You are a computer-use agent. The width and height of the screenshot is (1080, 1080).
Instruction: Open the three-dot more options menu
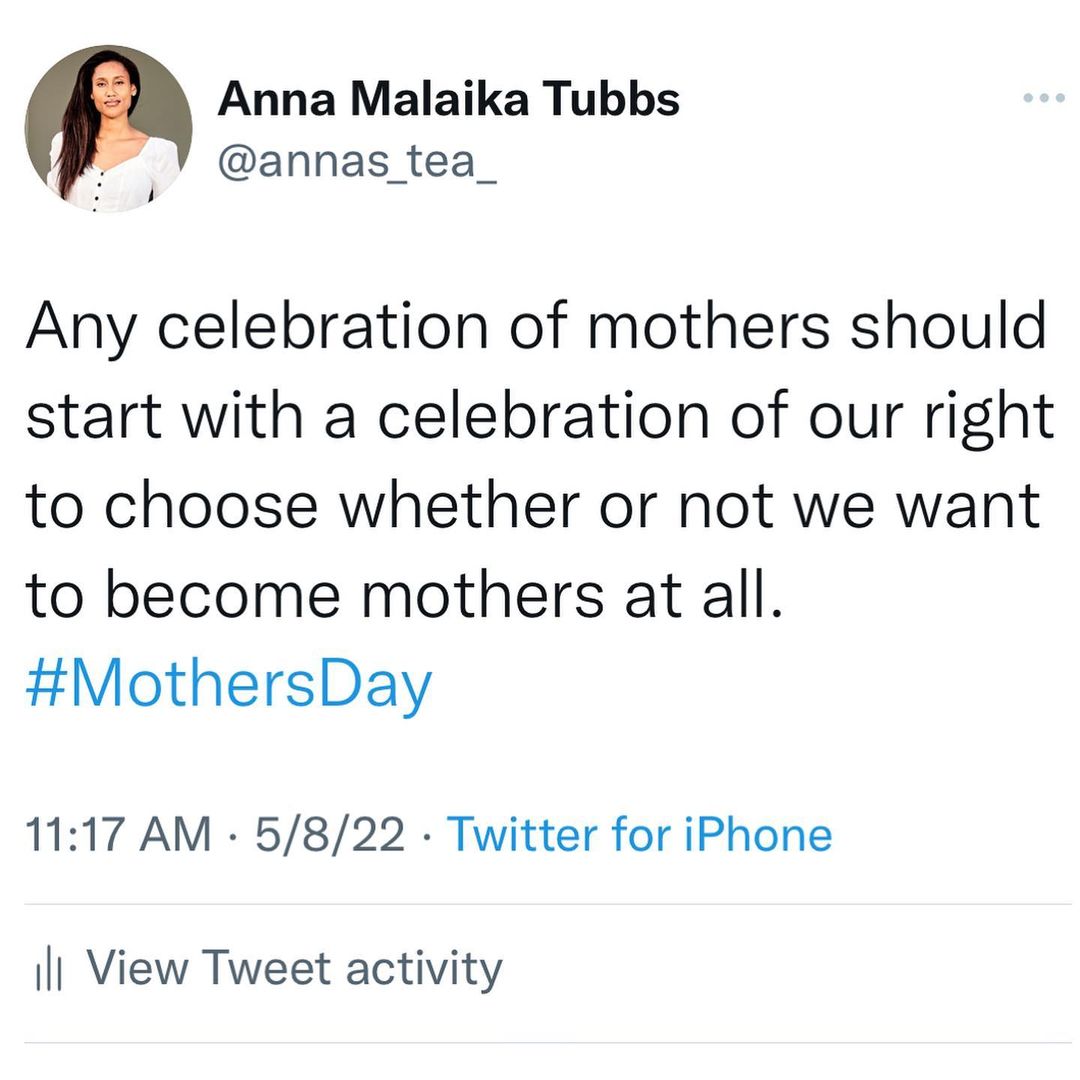pos(1045,98)
